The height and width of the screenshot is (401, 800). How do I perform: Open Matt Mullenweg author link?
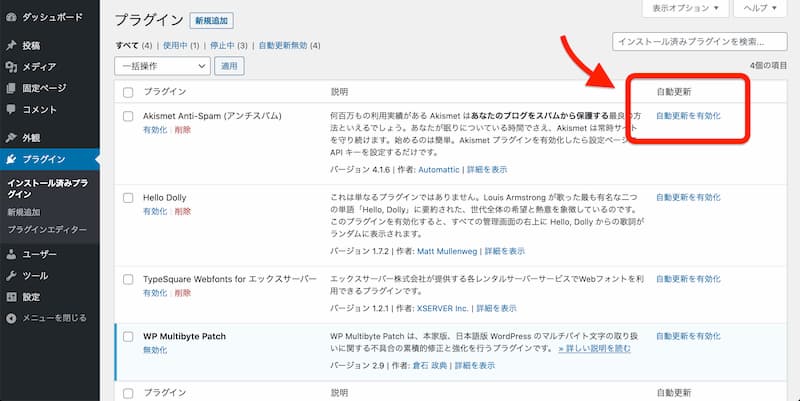coord(447,251)
